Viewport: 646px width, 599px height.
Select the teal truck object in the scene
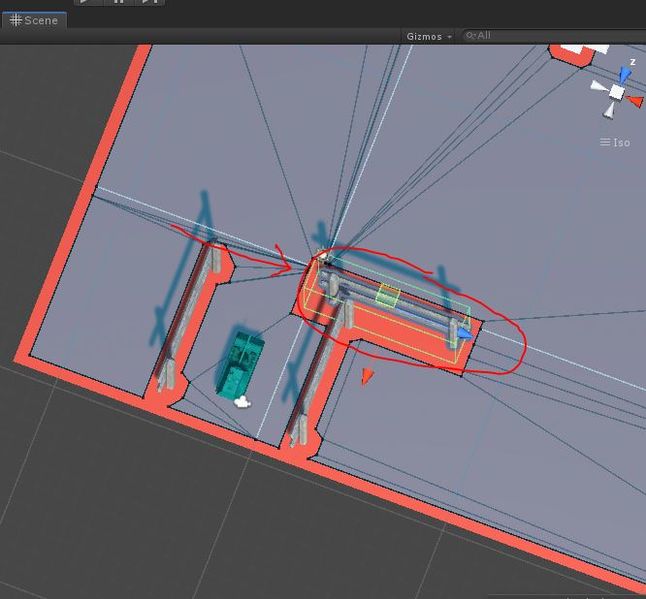click(x=240, y=365)
